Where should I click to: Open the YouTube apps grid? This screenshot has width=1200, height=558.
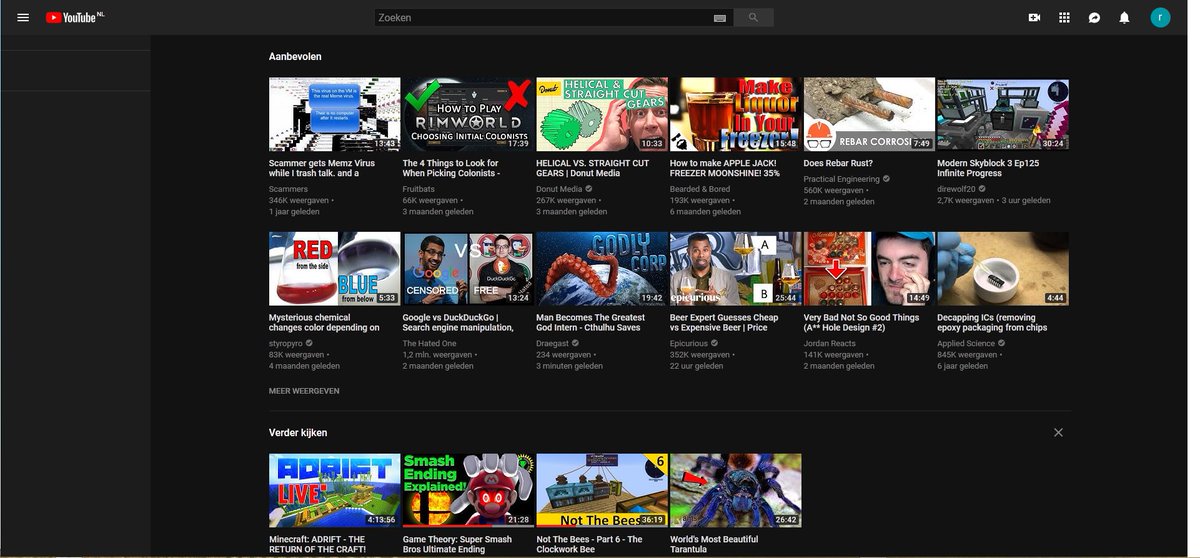(1064, 18)
